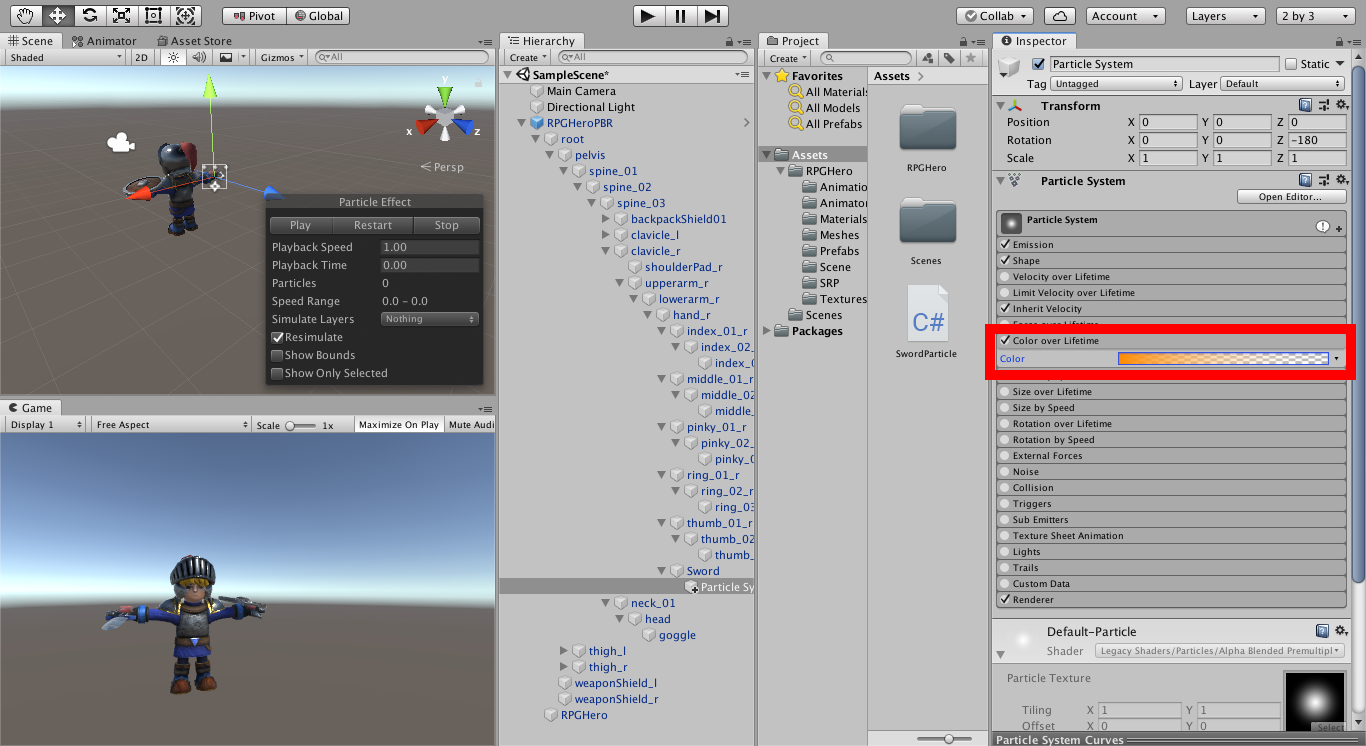Open Particle System component help icon
Viewport: 1366px width, 746px height.
point(1305,180)
